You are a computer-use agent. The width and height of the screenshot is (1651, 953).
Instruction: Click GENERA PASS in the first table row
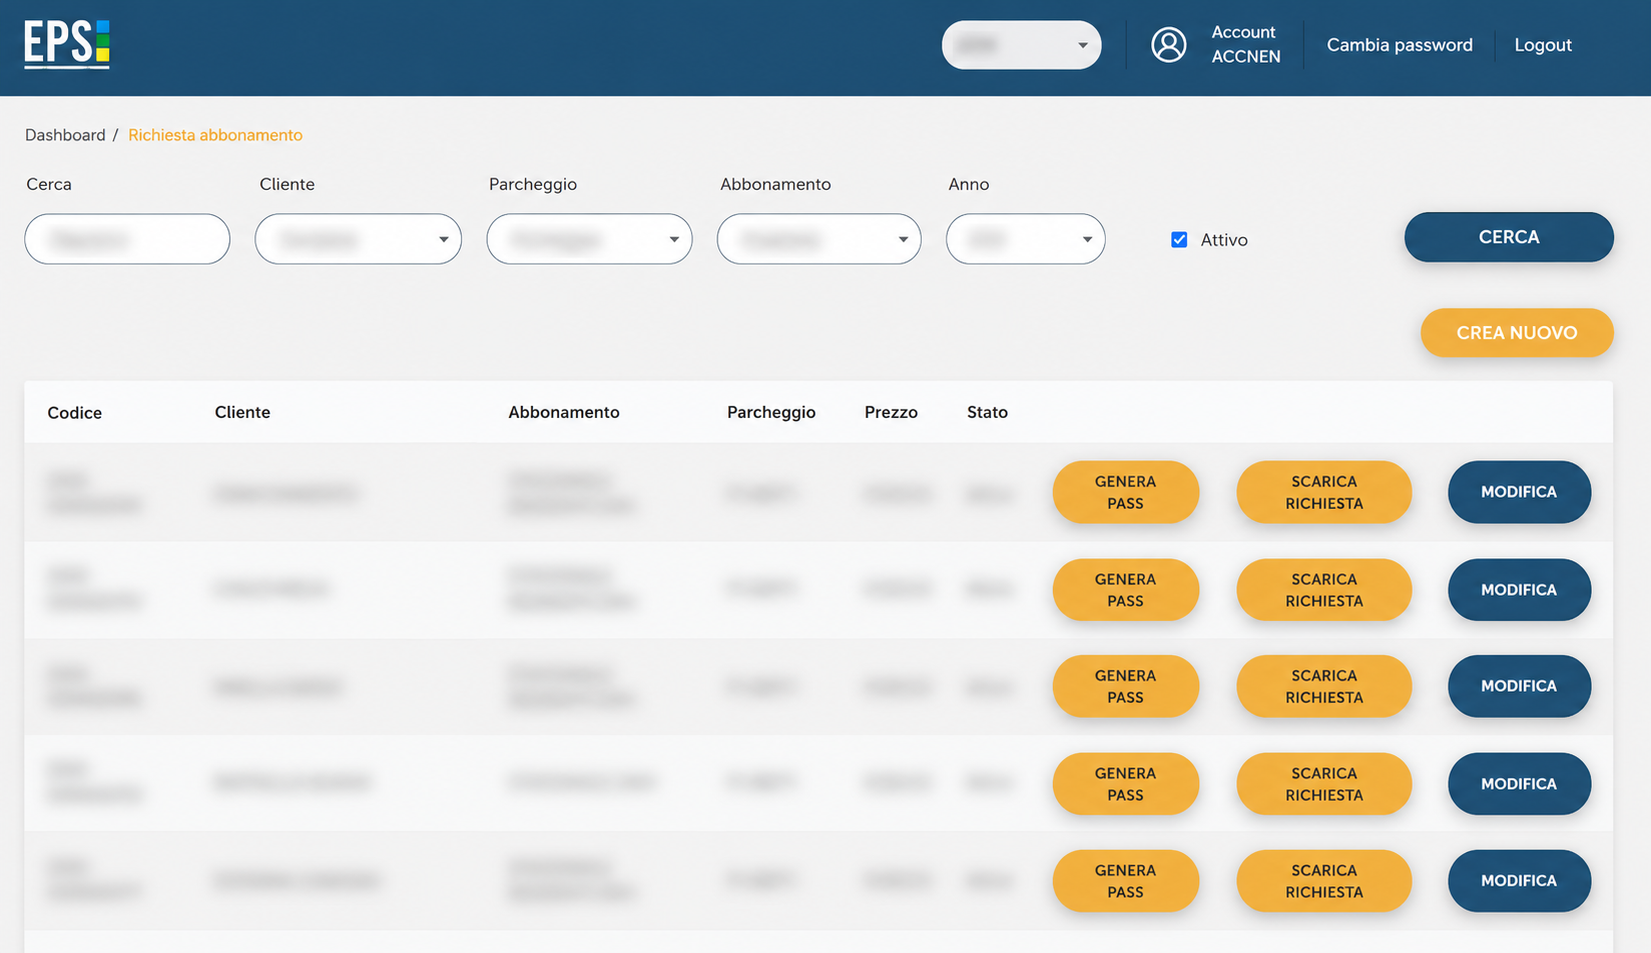pyautogui.click(x=1125, y=492)
